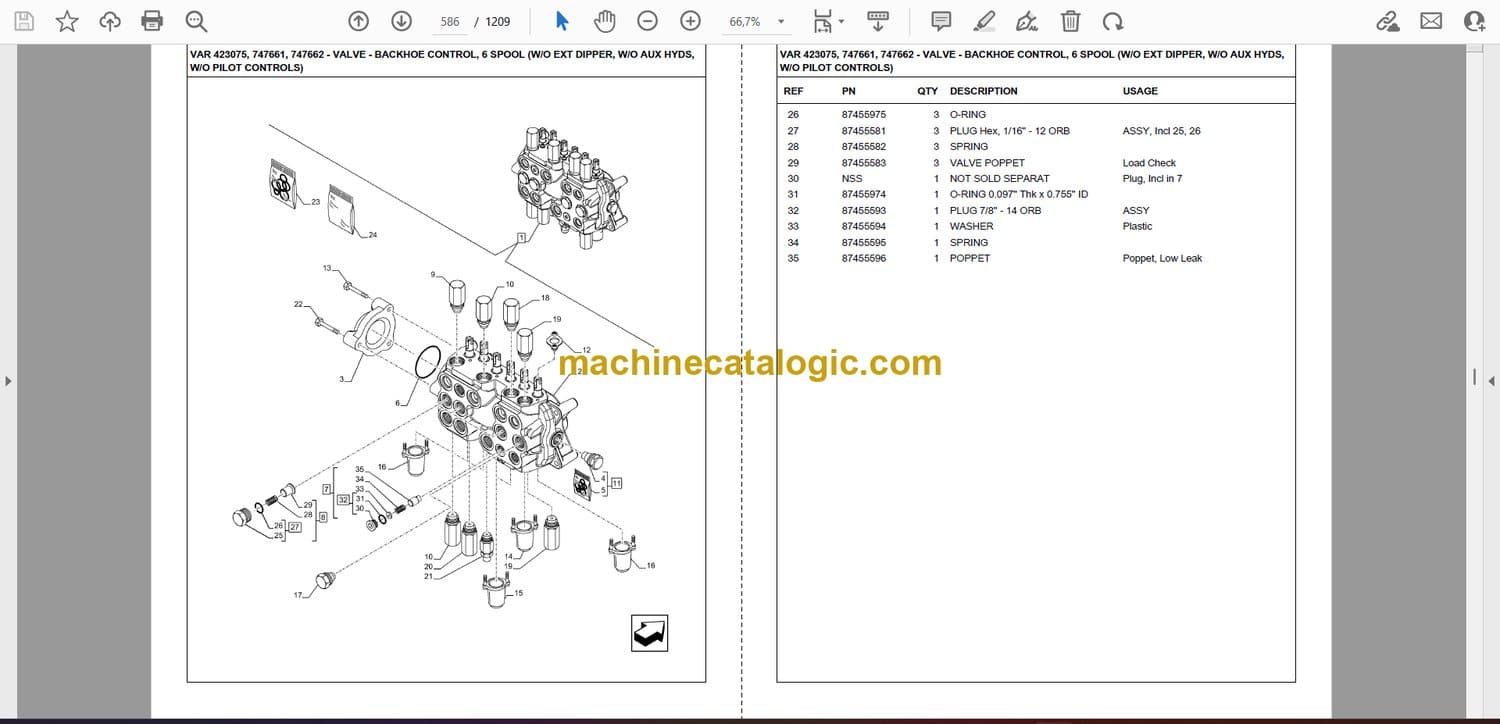Click callout number 24 in the diagram
Image resolution: width=1500 pixels, height=724 pixels.
372,235
